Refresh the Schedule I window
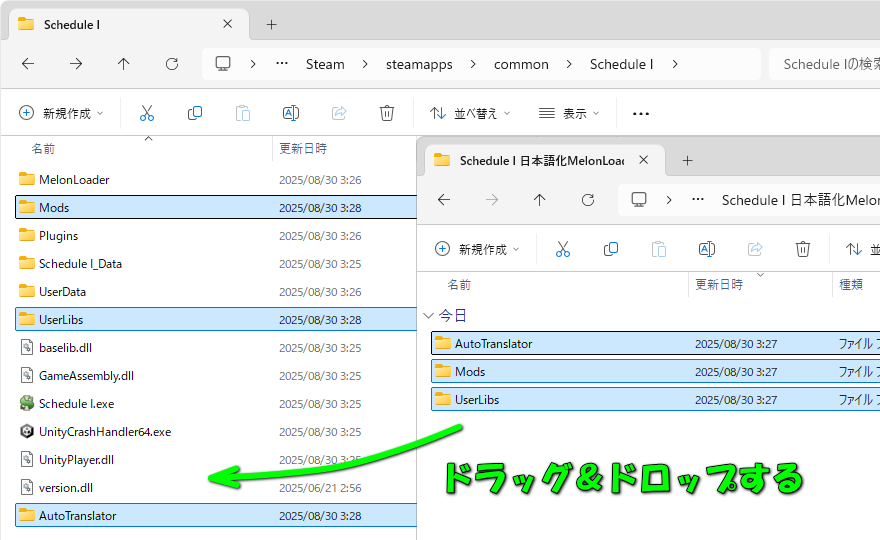Screen dimensions: 880x540 (172, 64)
